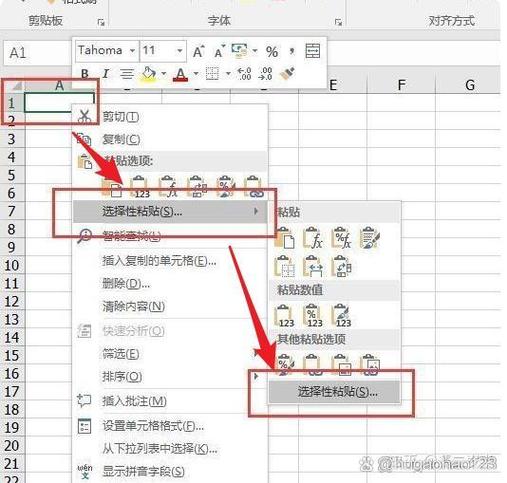Click paste formatting icon in context menu
The width and height of the screenshot is (507, 483).
click(x=226, y=187)
